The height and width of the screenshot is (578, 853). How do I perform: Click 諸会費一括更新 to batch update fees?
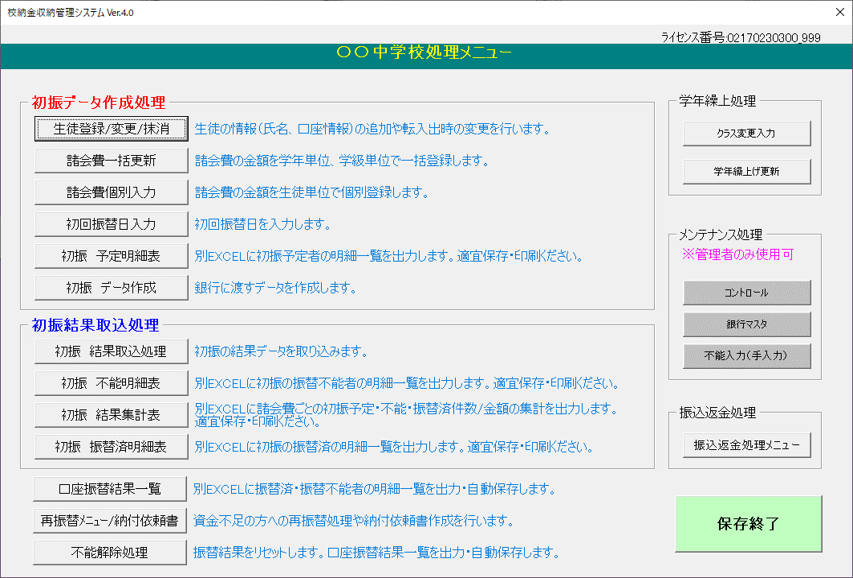click(x=108, y=161)
